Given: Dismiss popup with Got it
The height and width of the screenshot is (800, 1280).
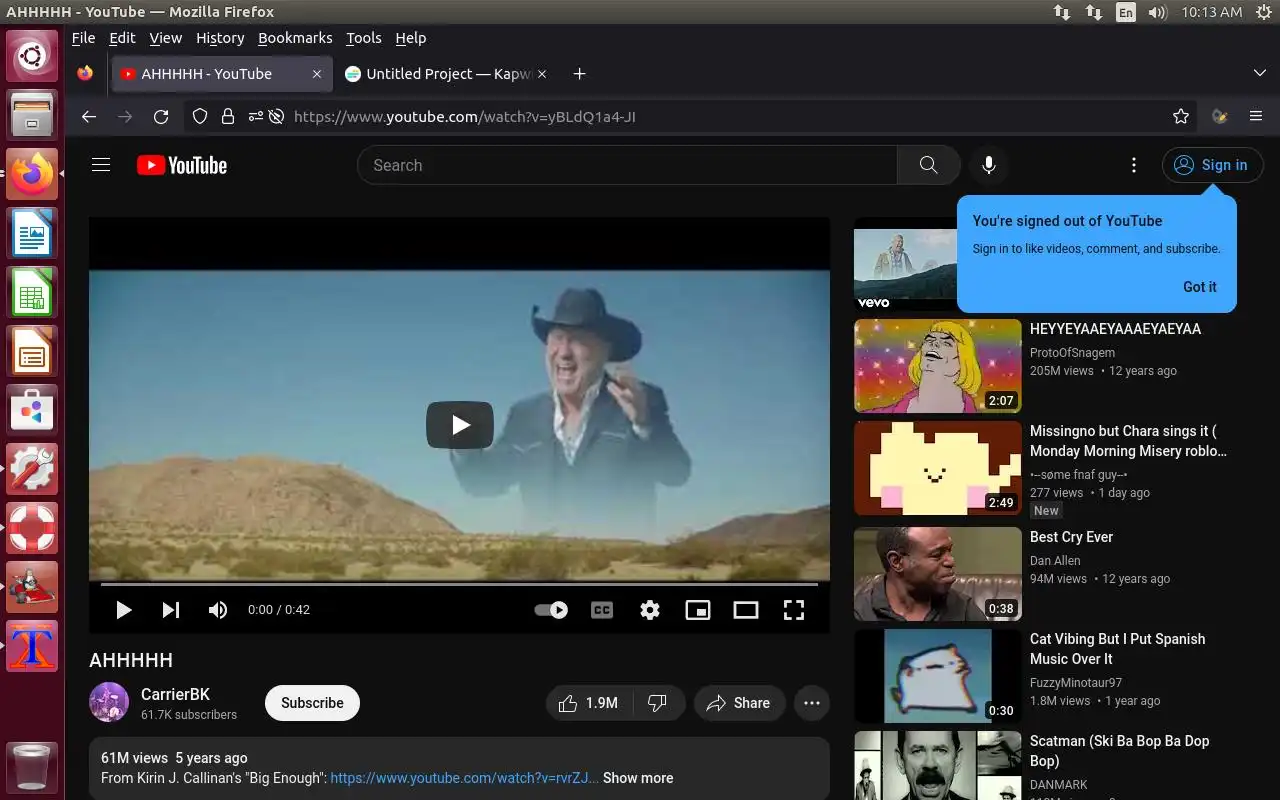Looking at the screenshot, I should [1200, 286].
